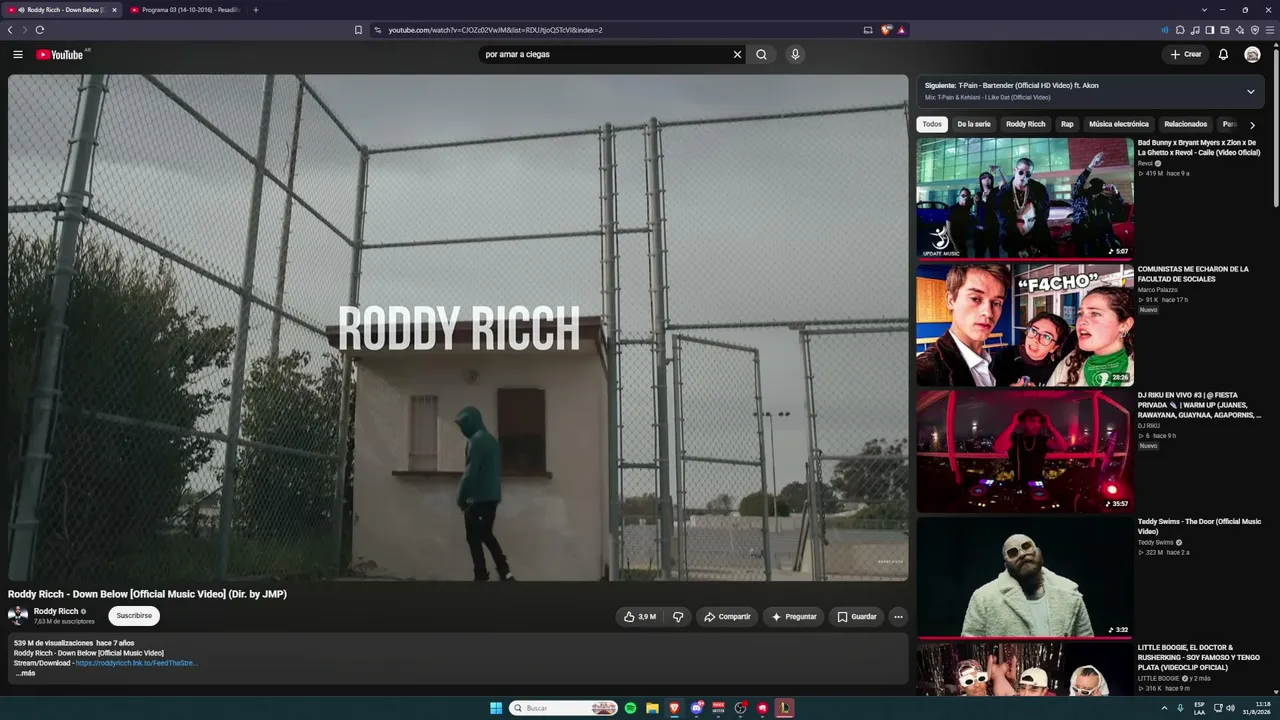Image resolution: width=1280 pixels, height=720 pixels.
Task: Go back with the browser back arrow
Action: (10, 30)
